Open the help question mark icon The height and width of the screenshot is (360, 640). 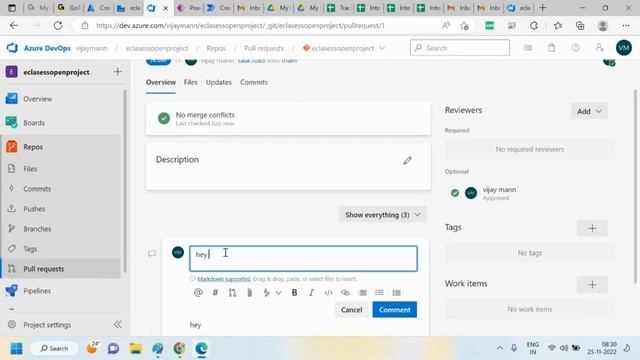pos(576,48)
